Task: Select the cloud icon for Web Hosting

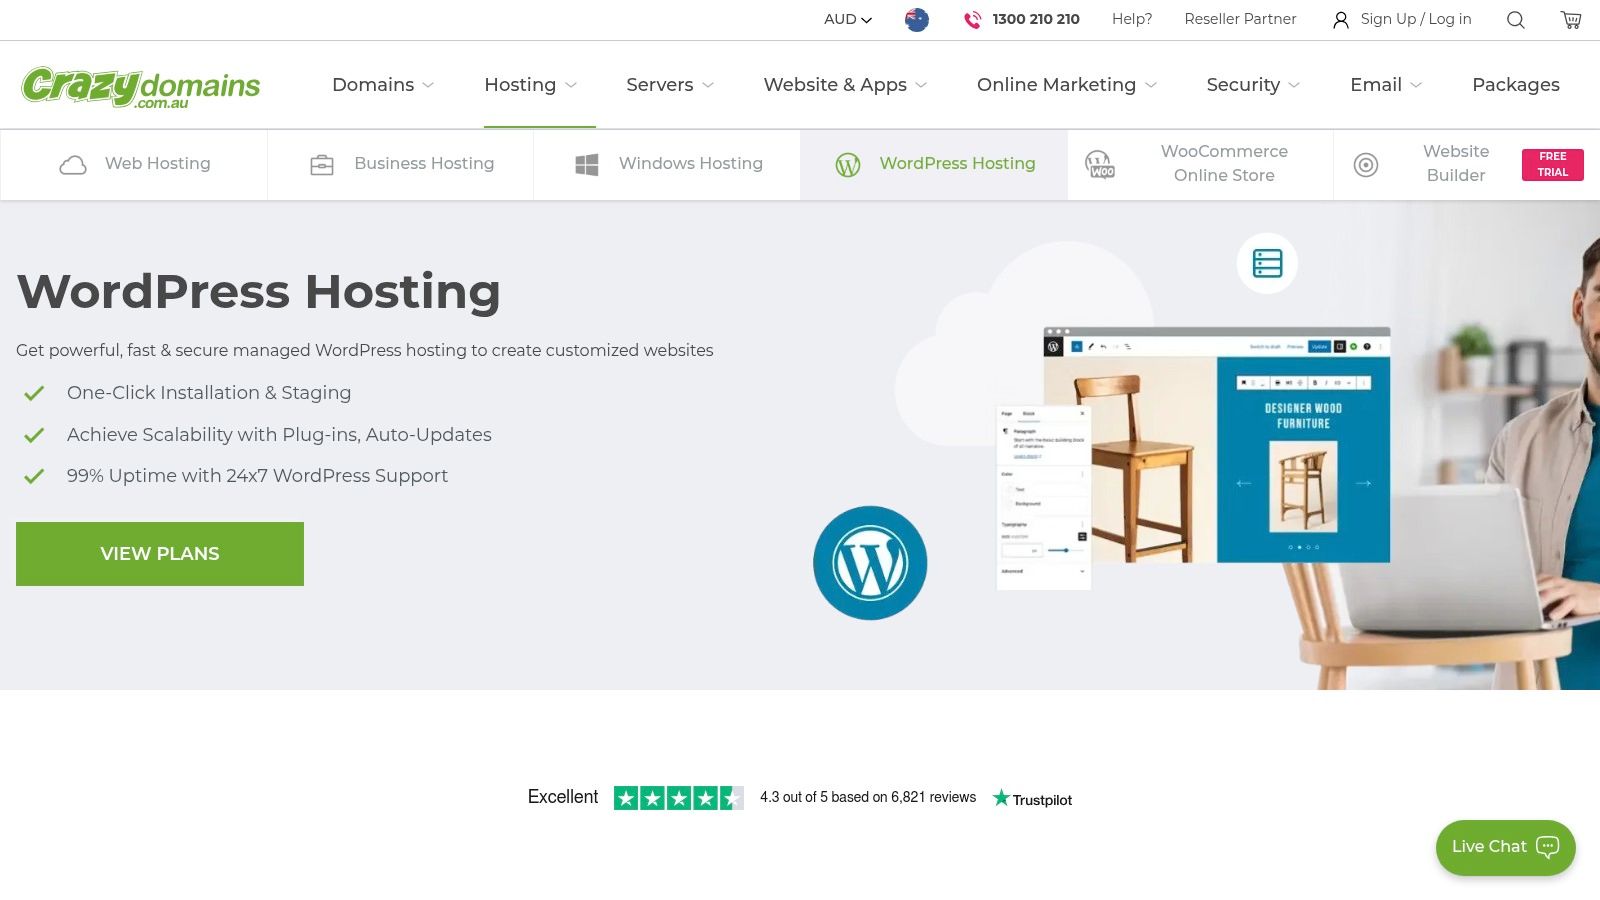Action: 75,163
